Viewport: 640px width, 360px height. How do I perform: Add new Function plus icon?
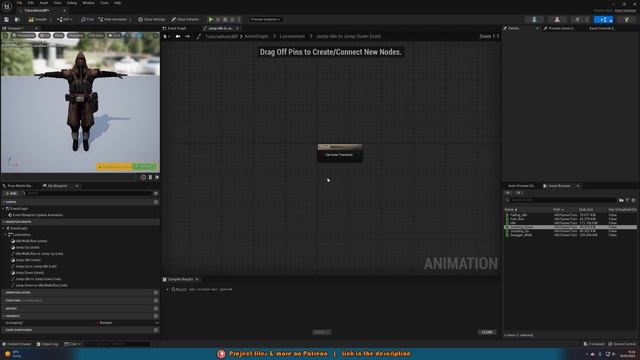156,300
